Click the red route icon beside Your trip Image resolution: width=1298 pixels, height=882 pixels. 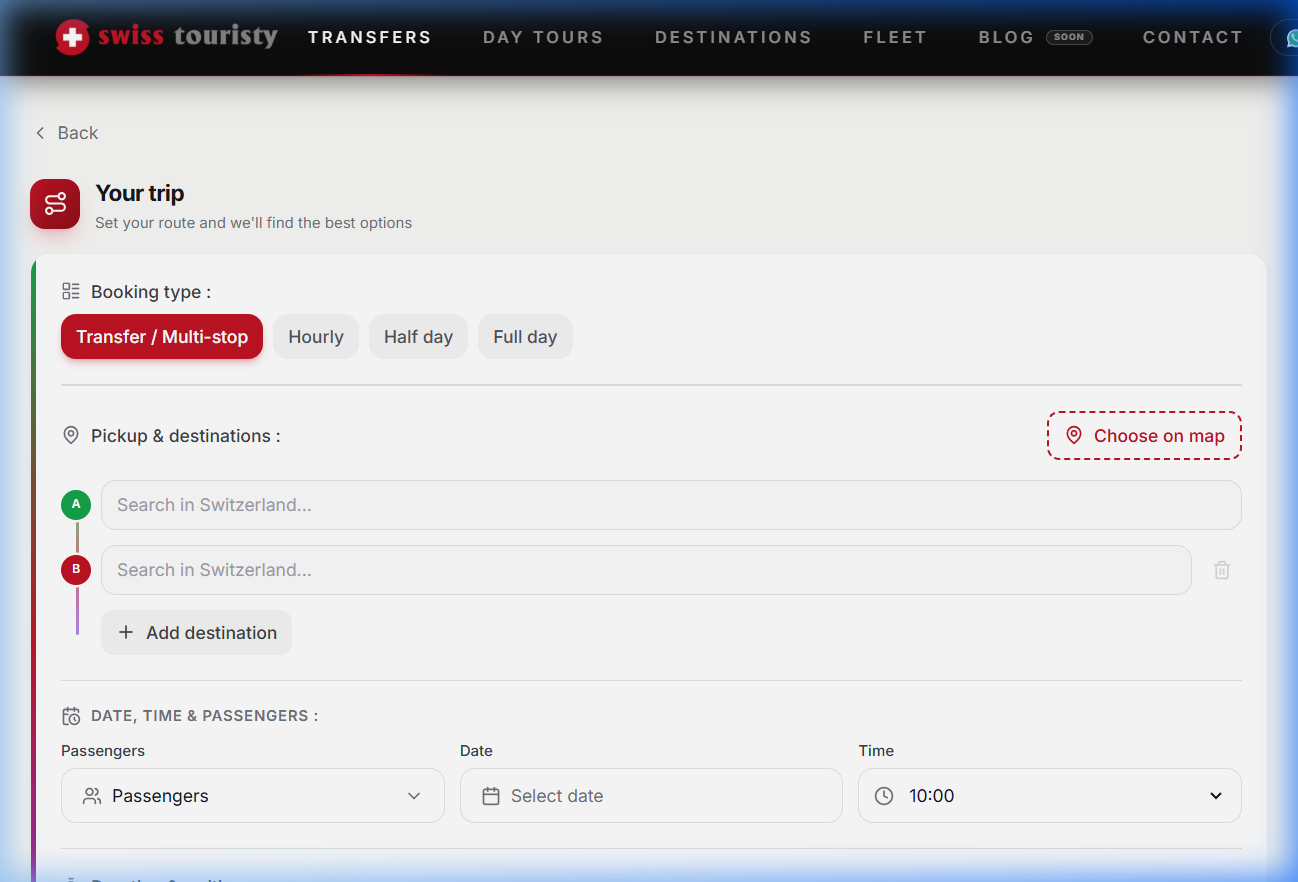tap(55, 204)
